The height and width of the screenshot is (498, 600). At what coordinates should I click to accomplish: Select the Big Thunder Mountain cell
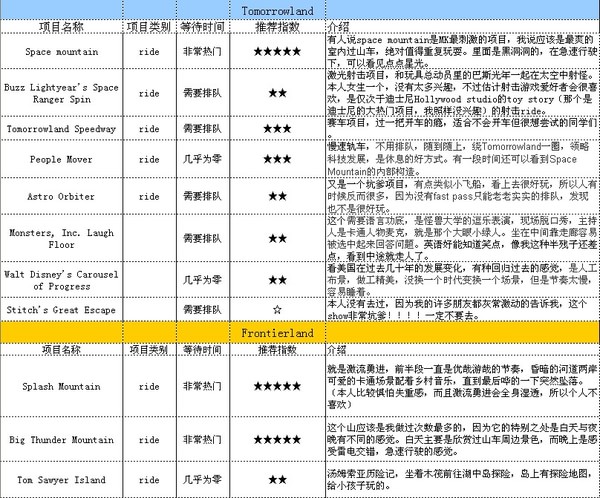coord(62,439)
